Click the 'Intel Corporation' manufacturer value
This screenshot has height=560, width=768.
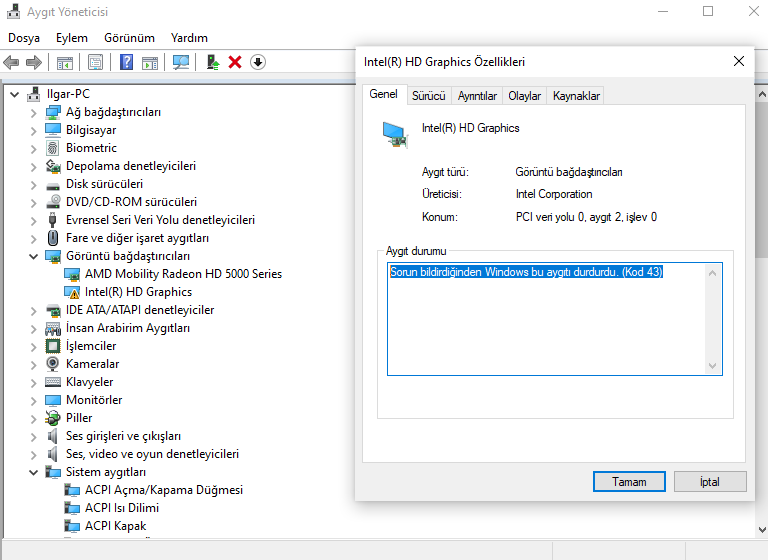554,194
